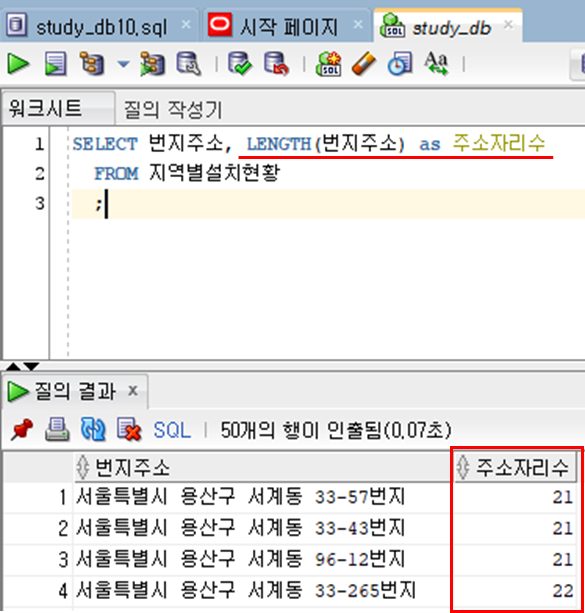Pin the query result with pushpin icon

[x=22, y=430]
